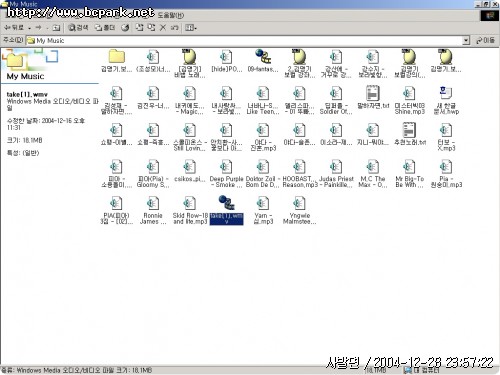
Task: Click the Delete X toolbar icon
Action: pyautogui.click(x=163, y=28)
